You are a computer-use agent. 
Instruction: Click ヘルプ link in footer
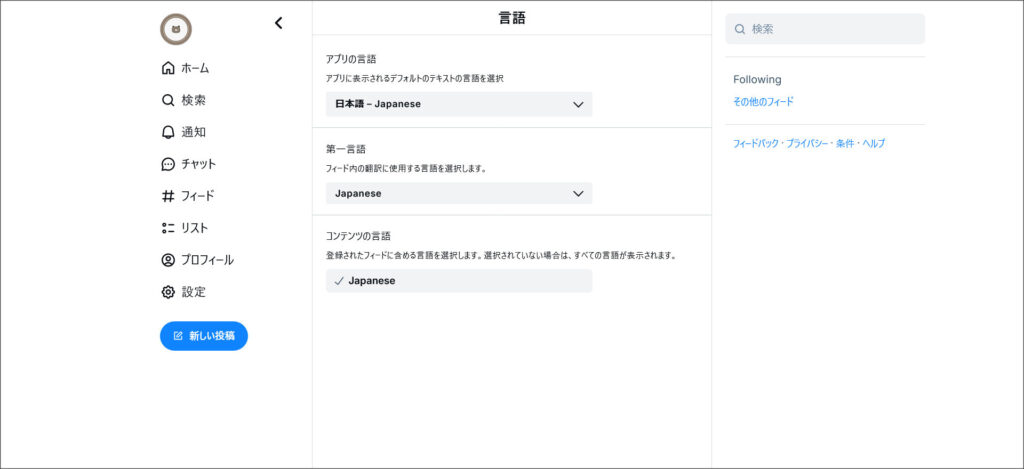coord(874,144)
